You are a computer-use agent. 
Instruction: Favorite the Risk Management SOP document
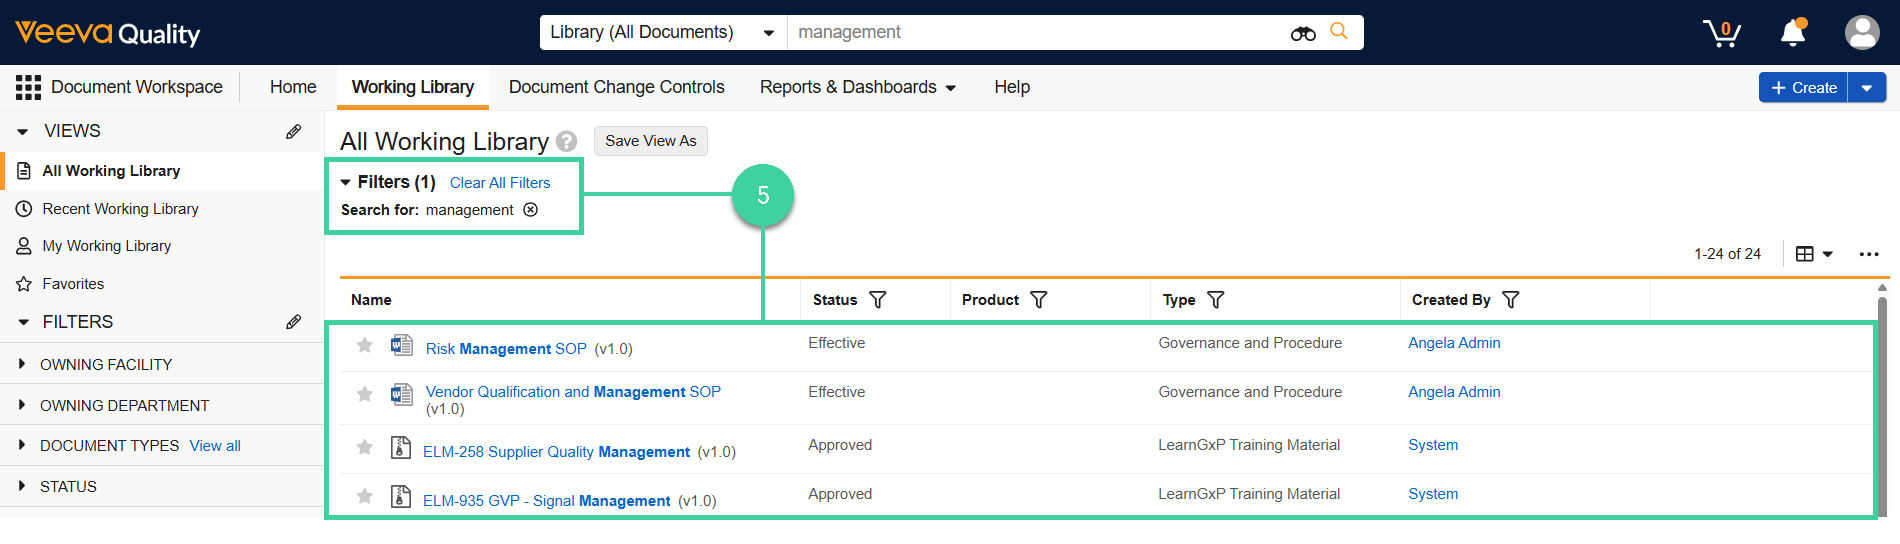(x=365, y=345)
